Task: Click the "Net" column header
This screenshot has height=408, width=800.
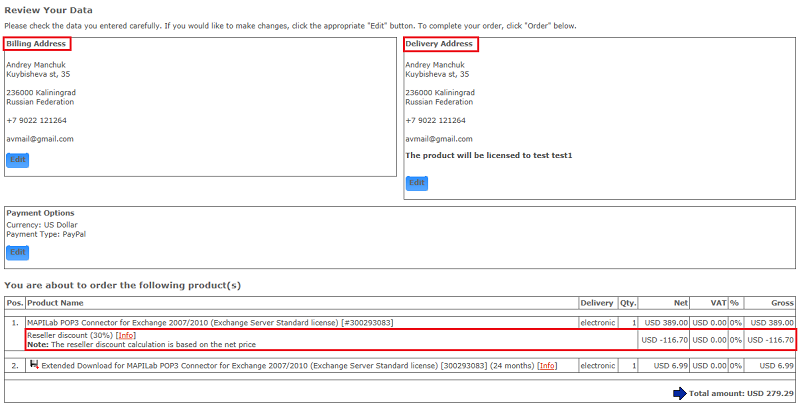Action: coord(681,303)
